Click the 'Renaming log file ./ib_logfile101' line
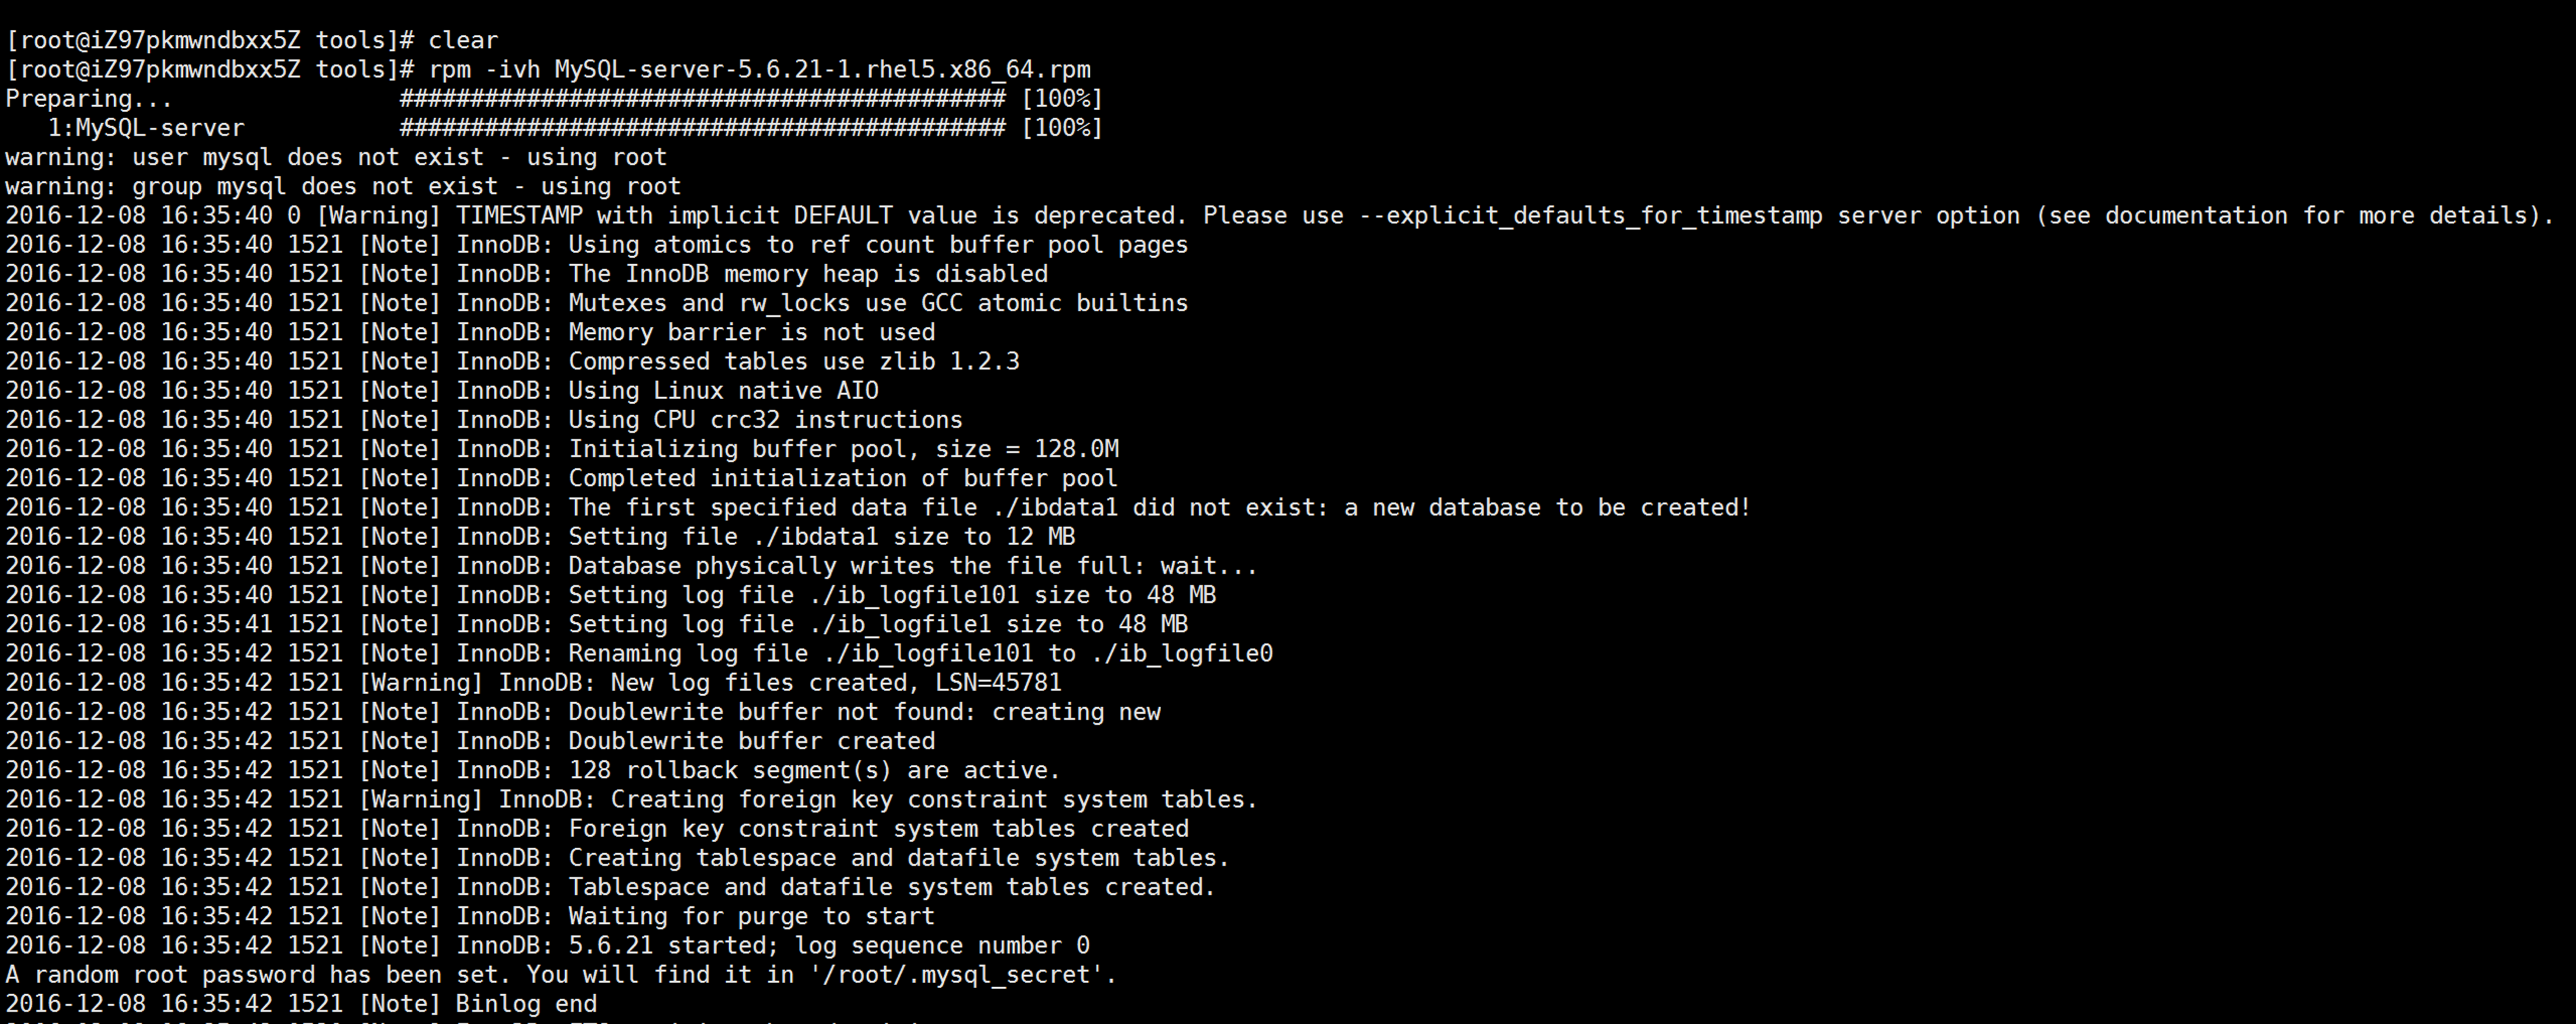 pyautogui.click(x=639, y=653)
